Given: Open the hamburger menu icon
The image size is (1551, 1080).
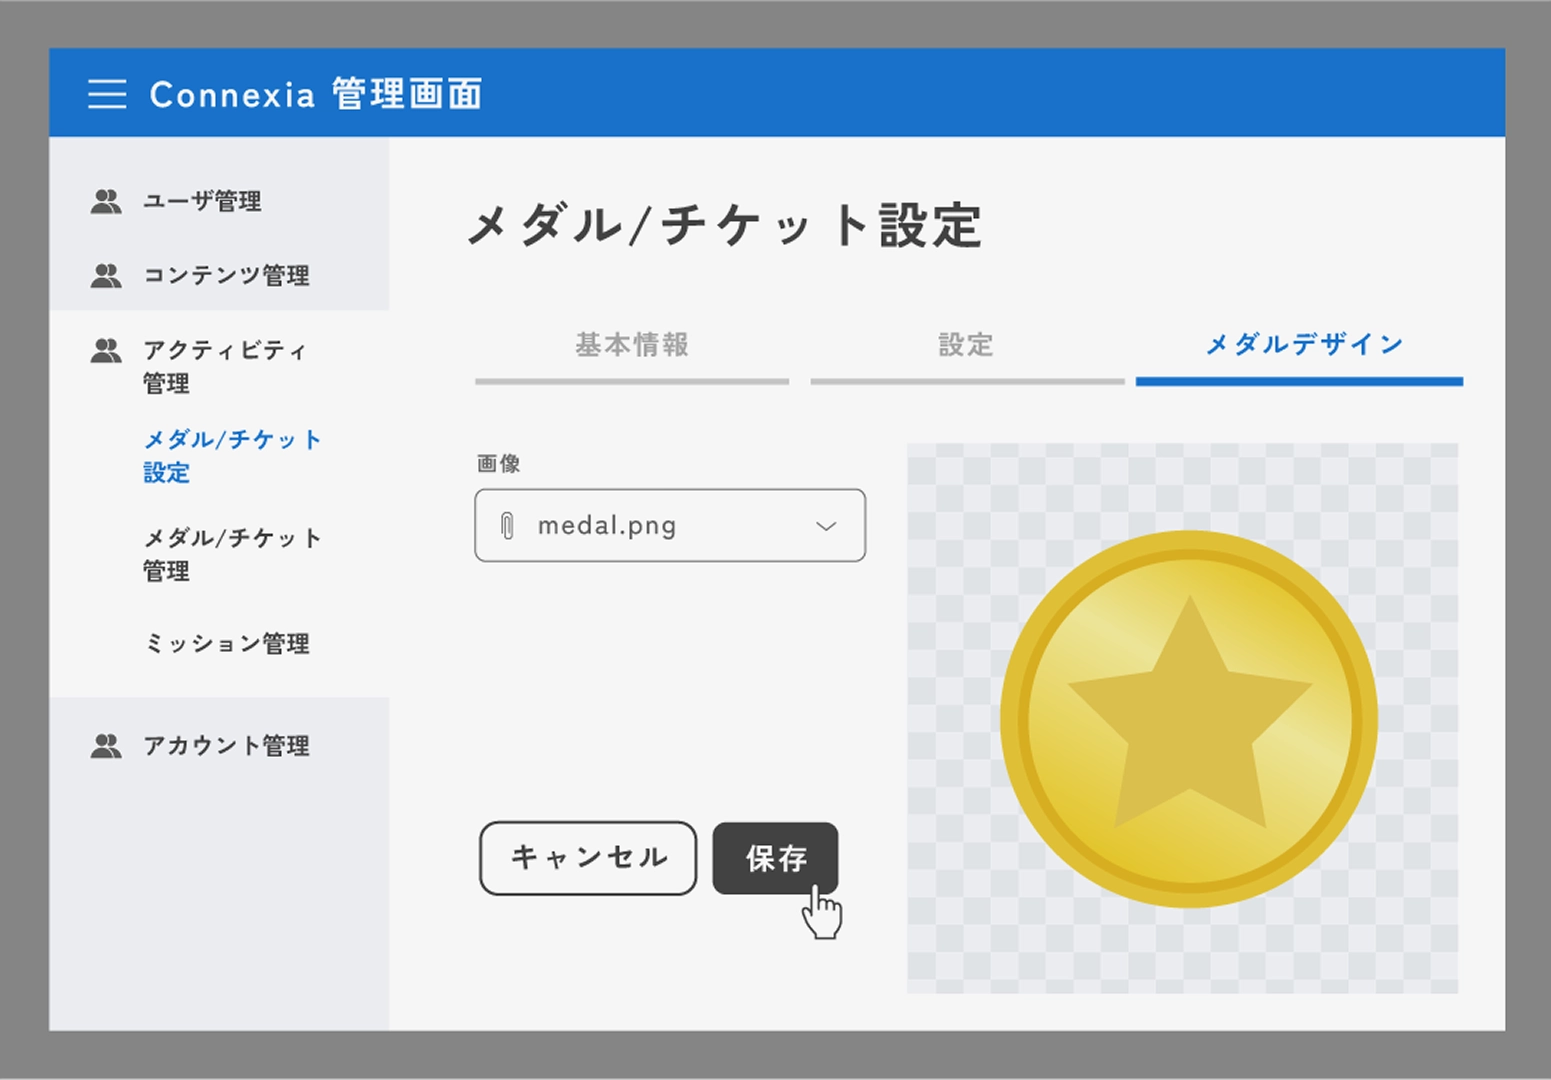Looking at the screenshot, I should click(107, 94).
